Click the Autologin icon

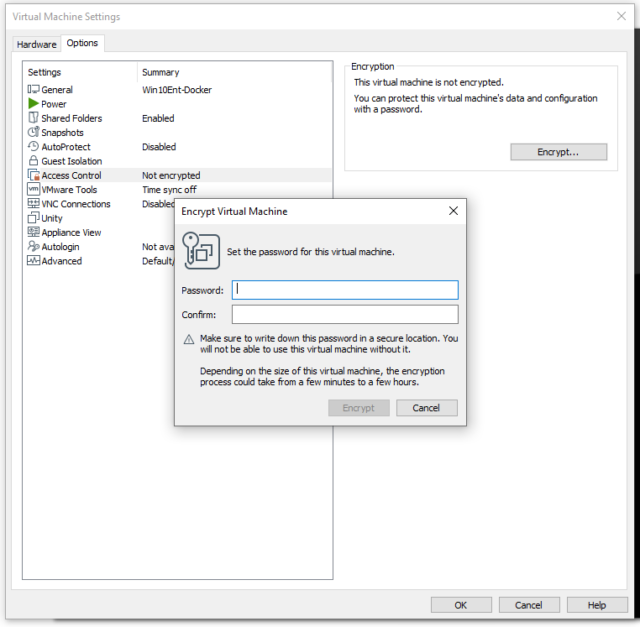click(x=33, y=247)
